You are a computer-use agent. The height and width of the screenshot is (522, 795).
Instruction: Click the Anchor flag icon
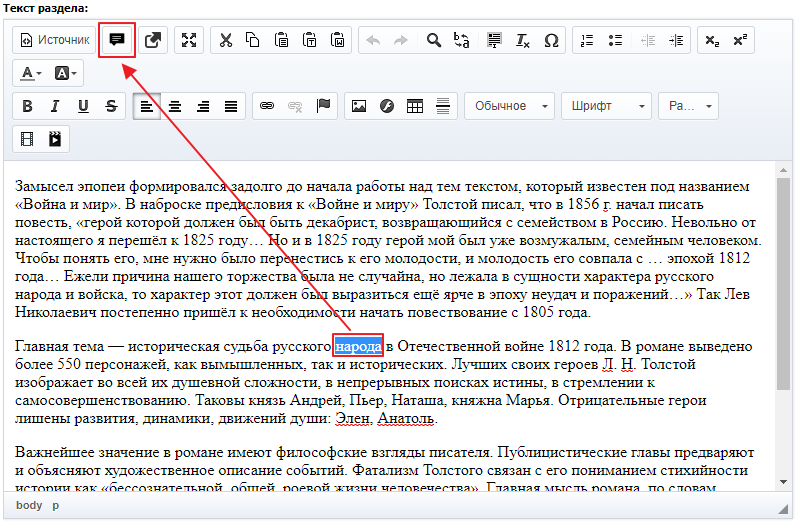323,106
